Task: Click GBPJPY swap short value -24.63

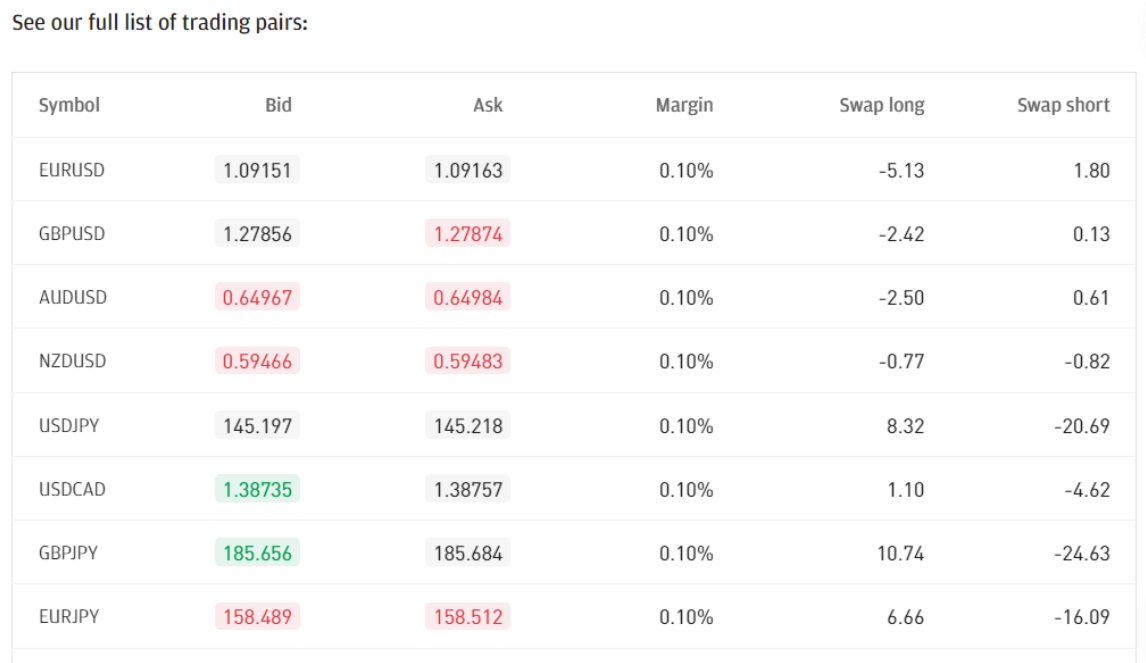Action: (x=1082, y=553)
